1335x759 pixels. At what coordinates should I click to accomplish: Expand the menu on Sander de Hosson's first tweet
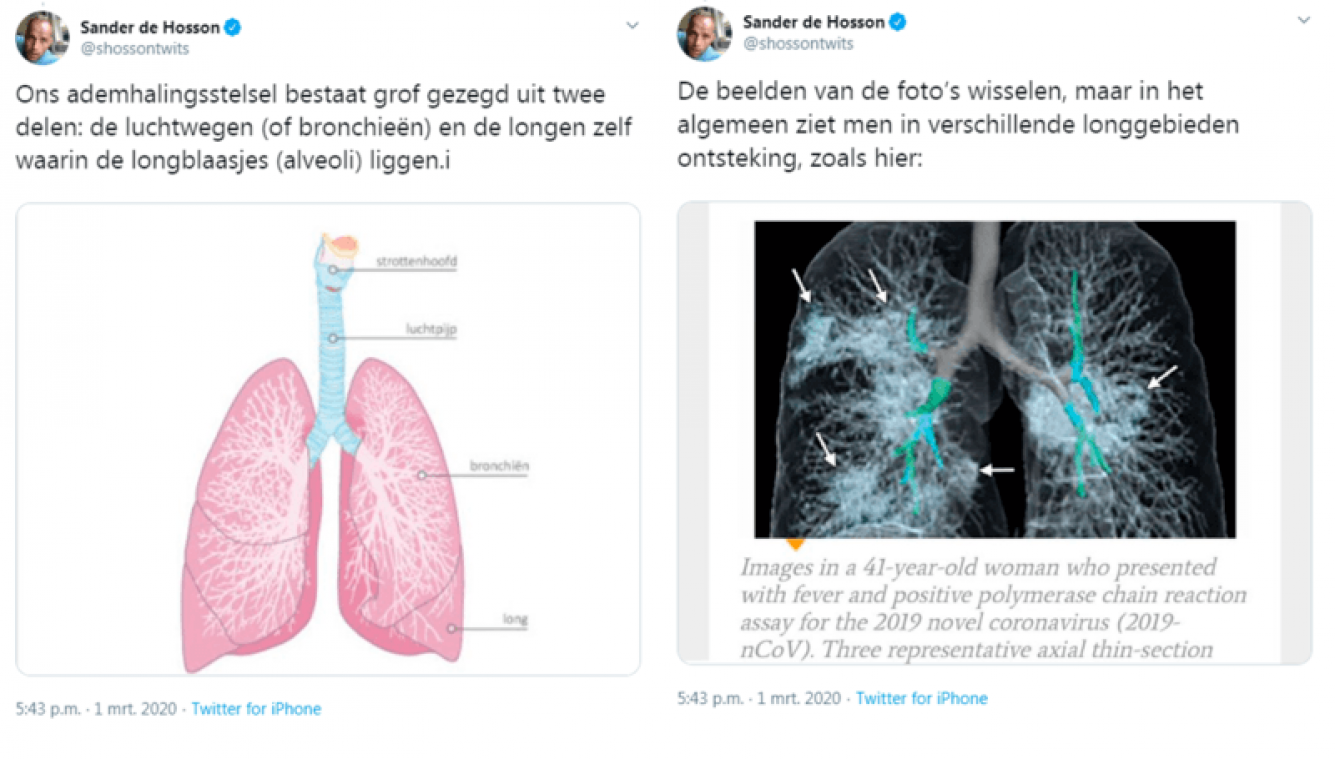630,26
